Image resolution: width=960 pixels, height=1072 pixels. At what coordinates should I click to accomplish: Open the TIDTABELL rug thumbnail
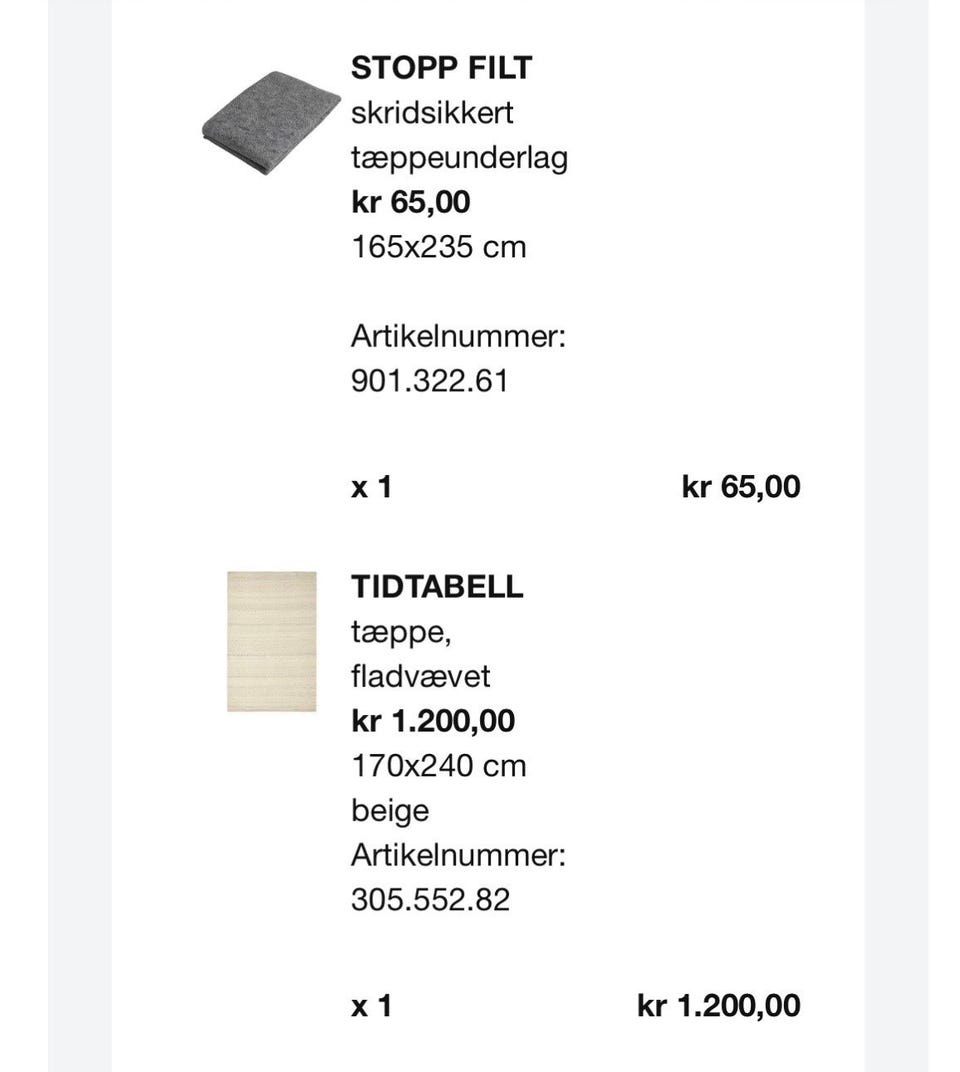(x=271, y=641)
